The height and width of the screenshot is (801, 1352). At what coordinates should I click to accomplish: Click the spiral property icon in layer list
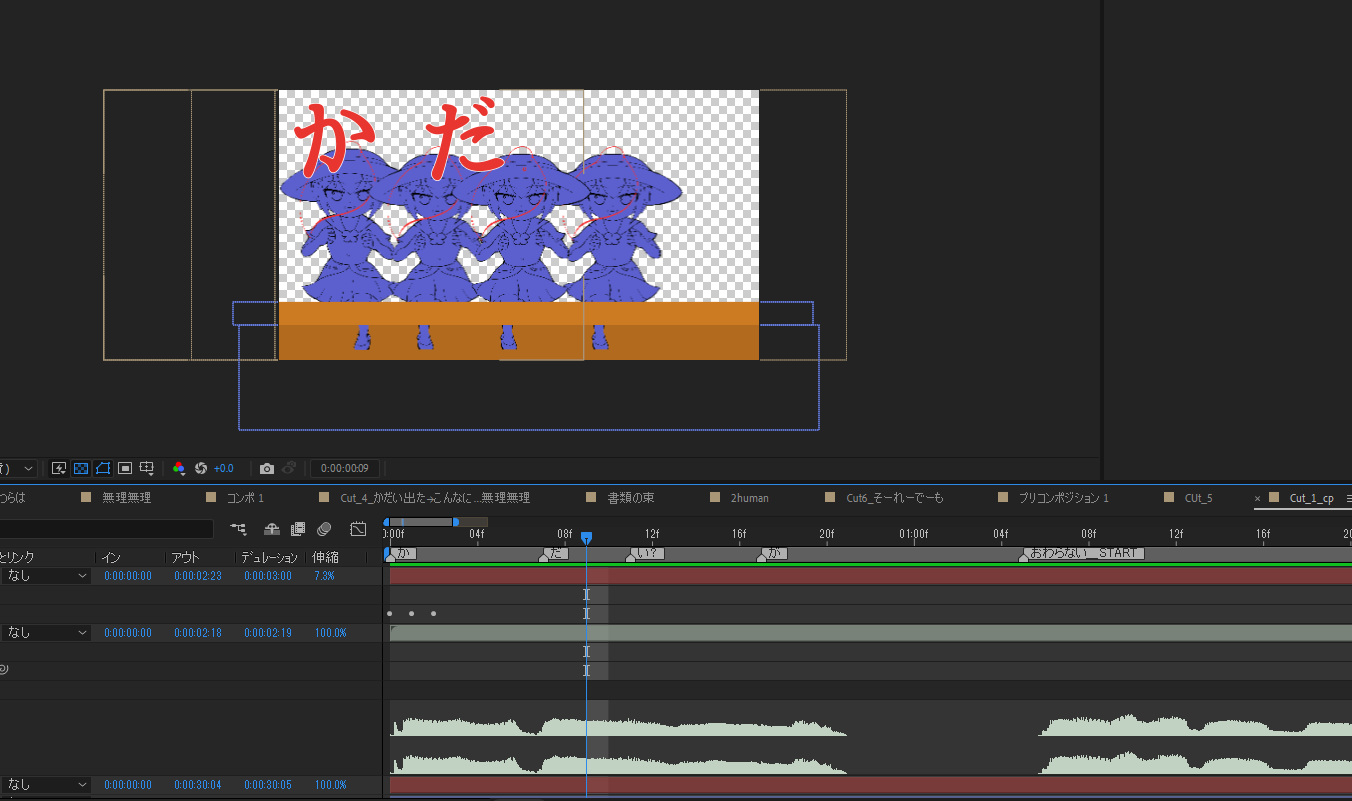tap(4, 670)
